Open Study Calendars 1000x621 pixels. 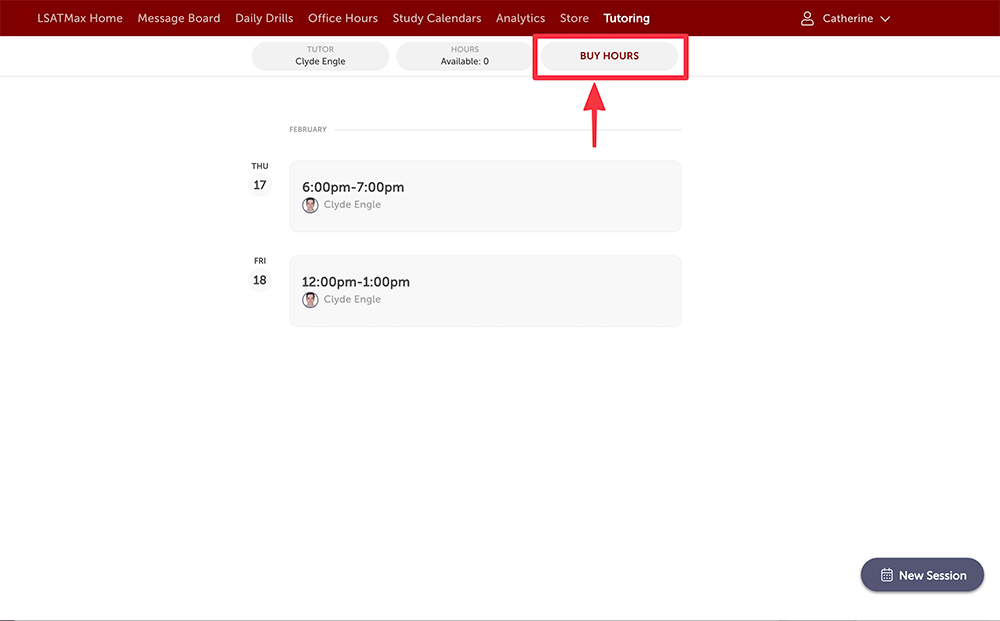click(437, 18)
